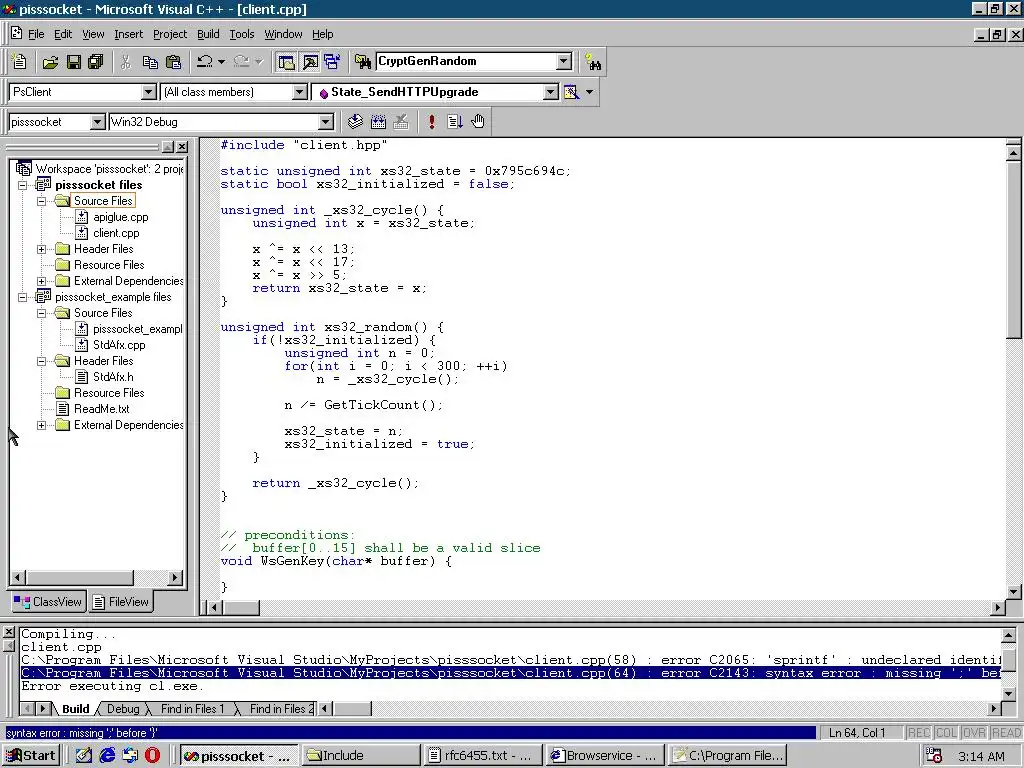This screenshot has height=768, width=1024.
Task: Create a new text file icon
Action: coord(19,61)
